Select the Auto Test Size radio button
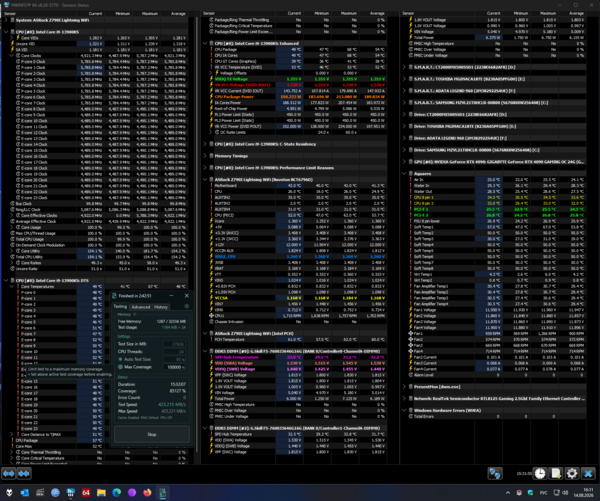The image size is (600, 501). pyautogui.click(x=121, y=359)
